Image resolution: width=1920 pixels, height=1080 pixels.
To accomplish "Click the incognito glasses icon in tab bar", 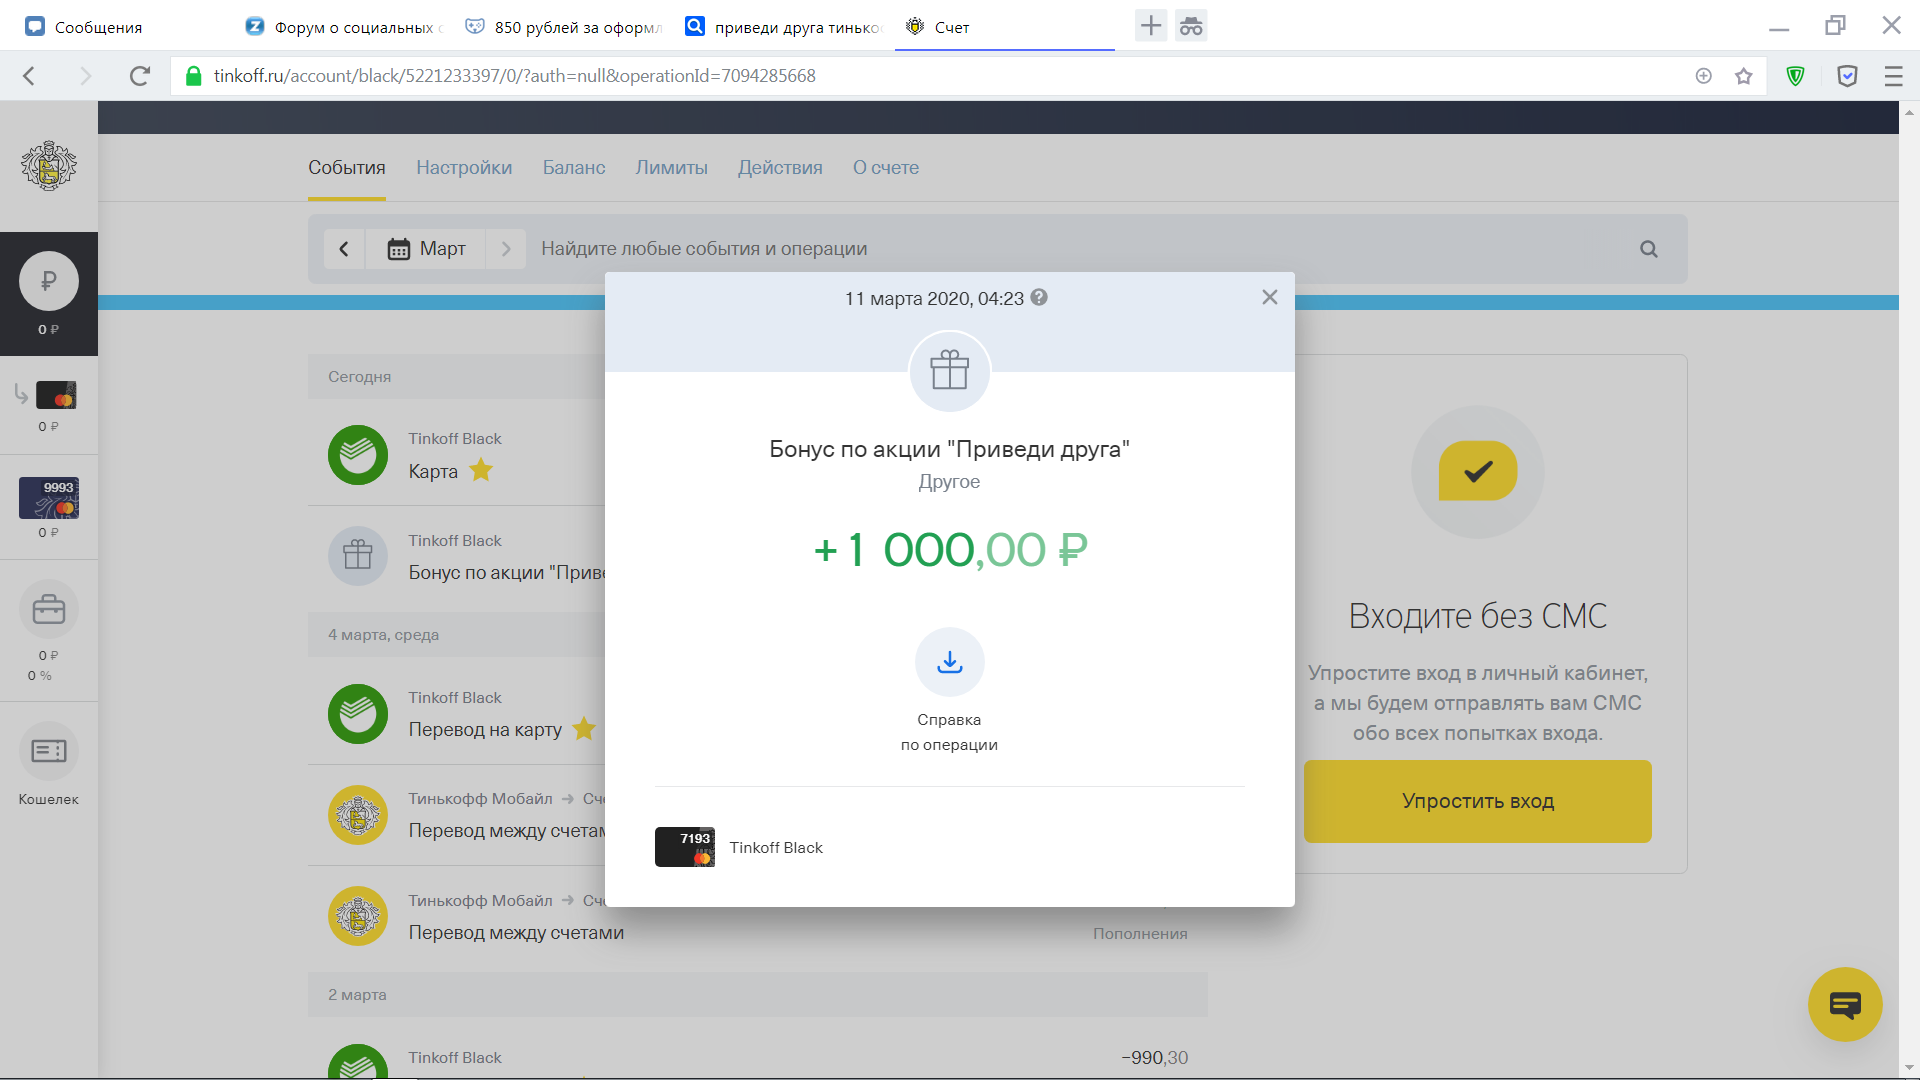I will 1191,26.
